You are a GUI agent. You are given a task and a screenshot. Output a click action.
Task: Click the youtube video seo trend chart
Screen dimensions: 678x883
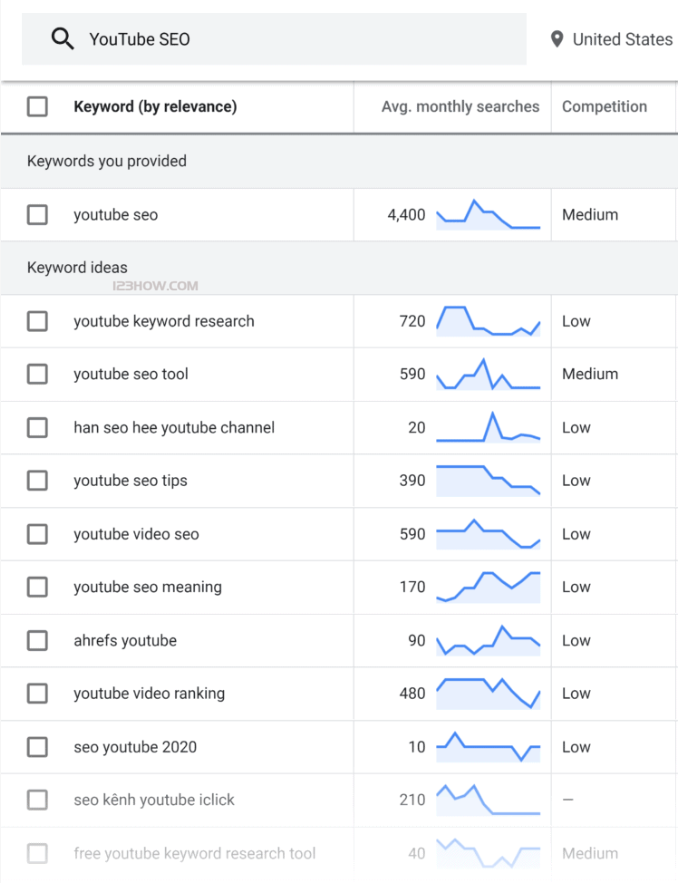coord(488,534)
